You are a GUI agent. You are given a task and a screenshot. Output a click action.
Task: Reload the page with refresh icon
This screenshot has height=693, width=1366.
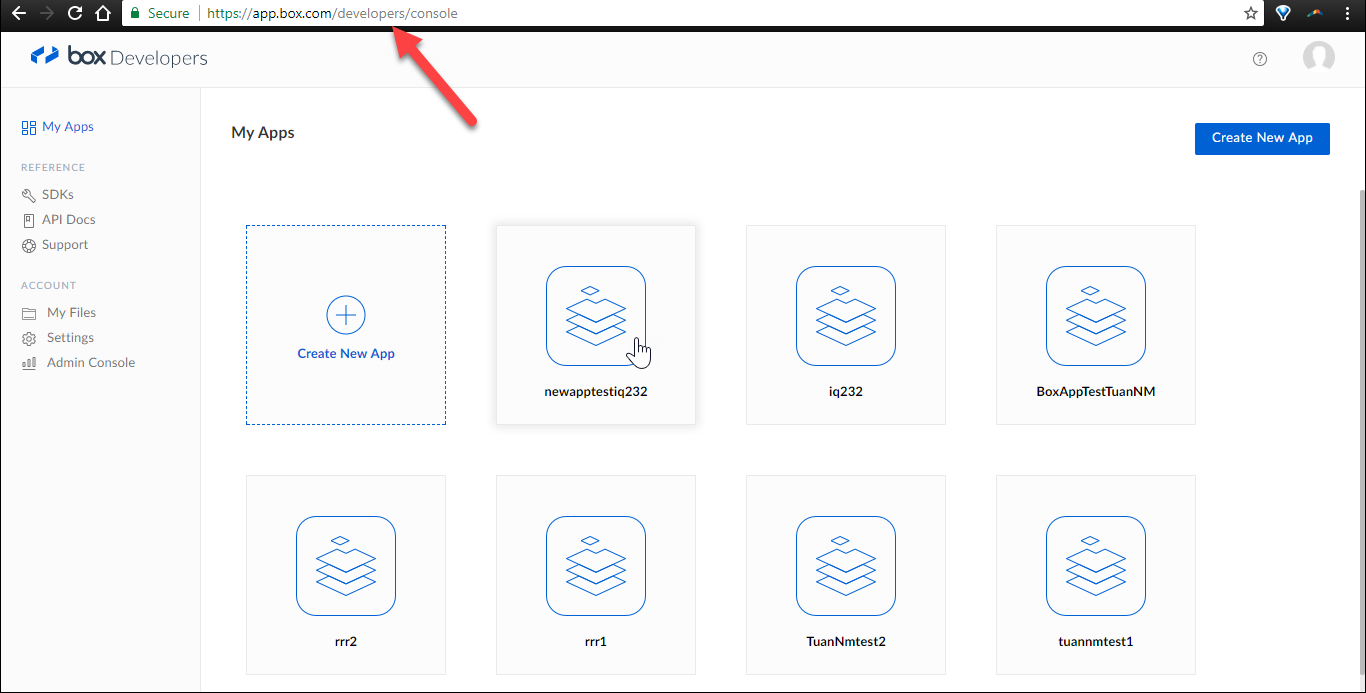[75, 13]
